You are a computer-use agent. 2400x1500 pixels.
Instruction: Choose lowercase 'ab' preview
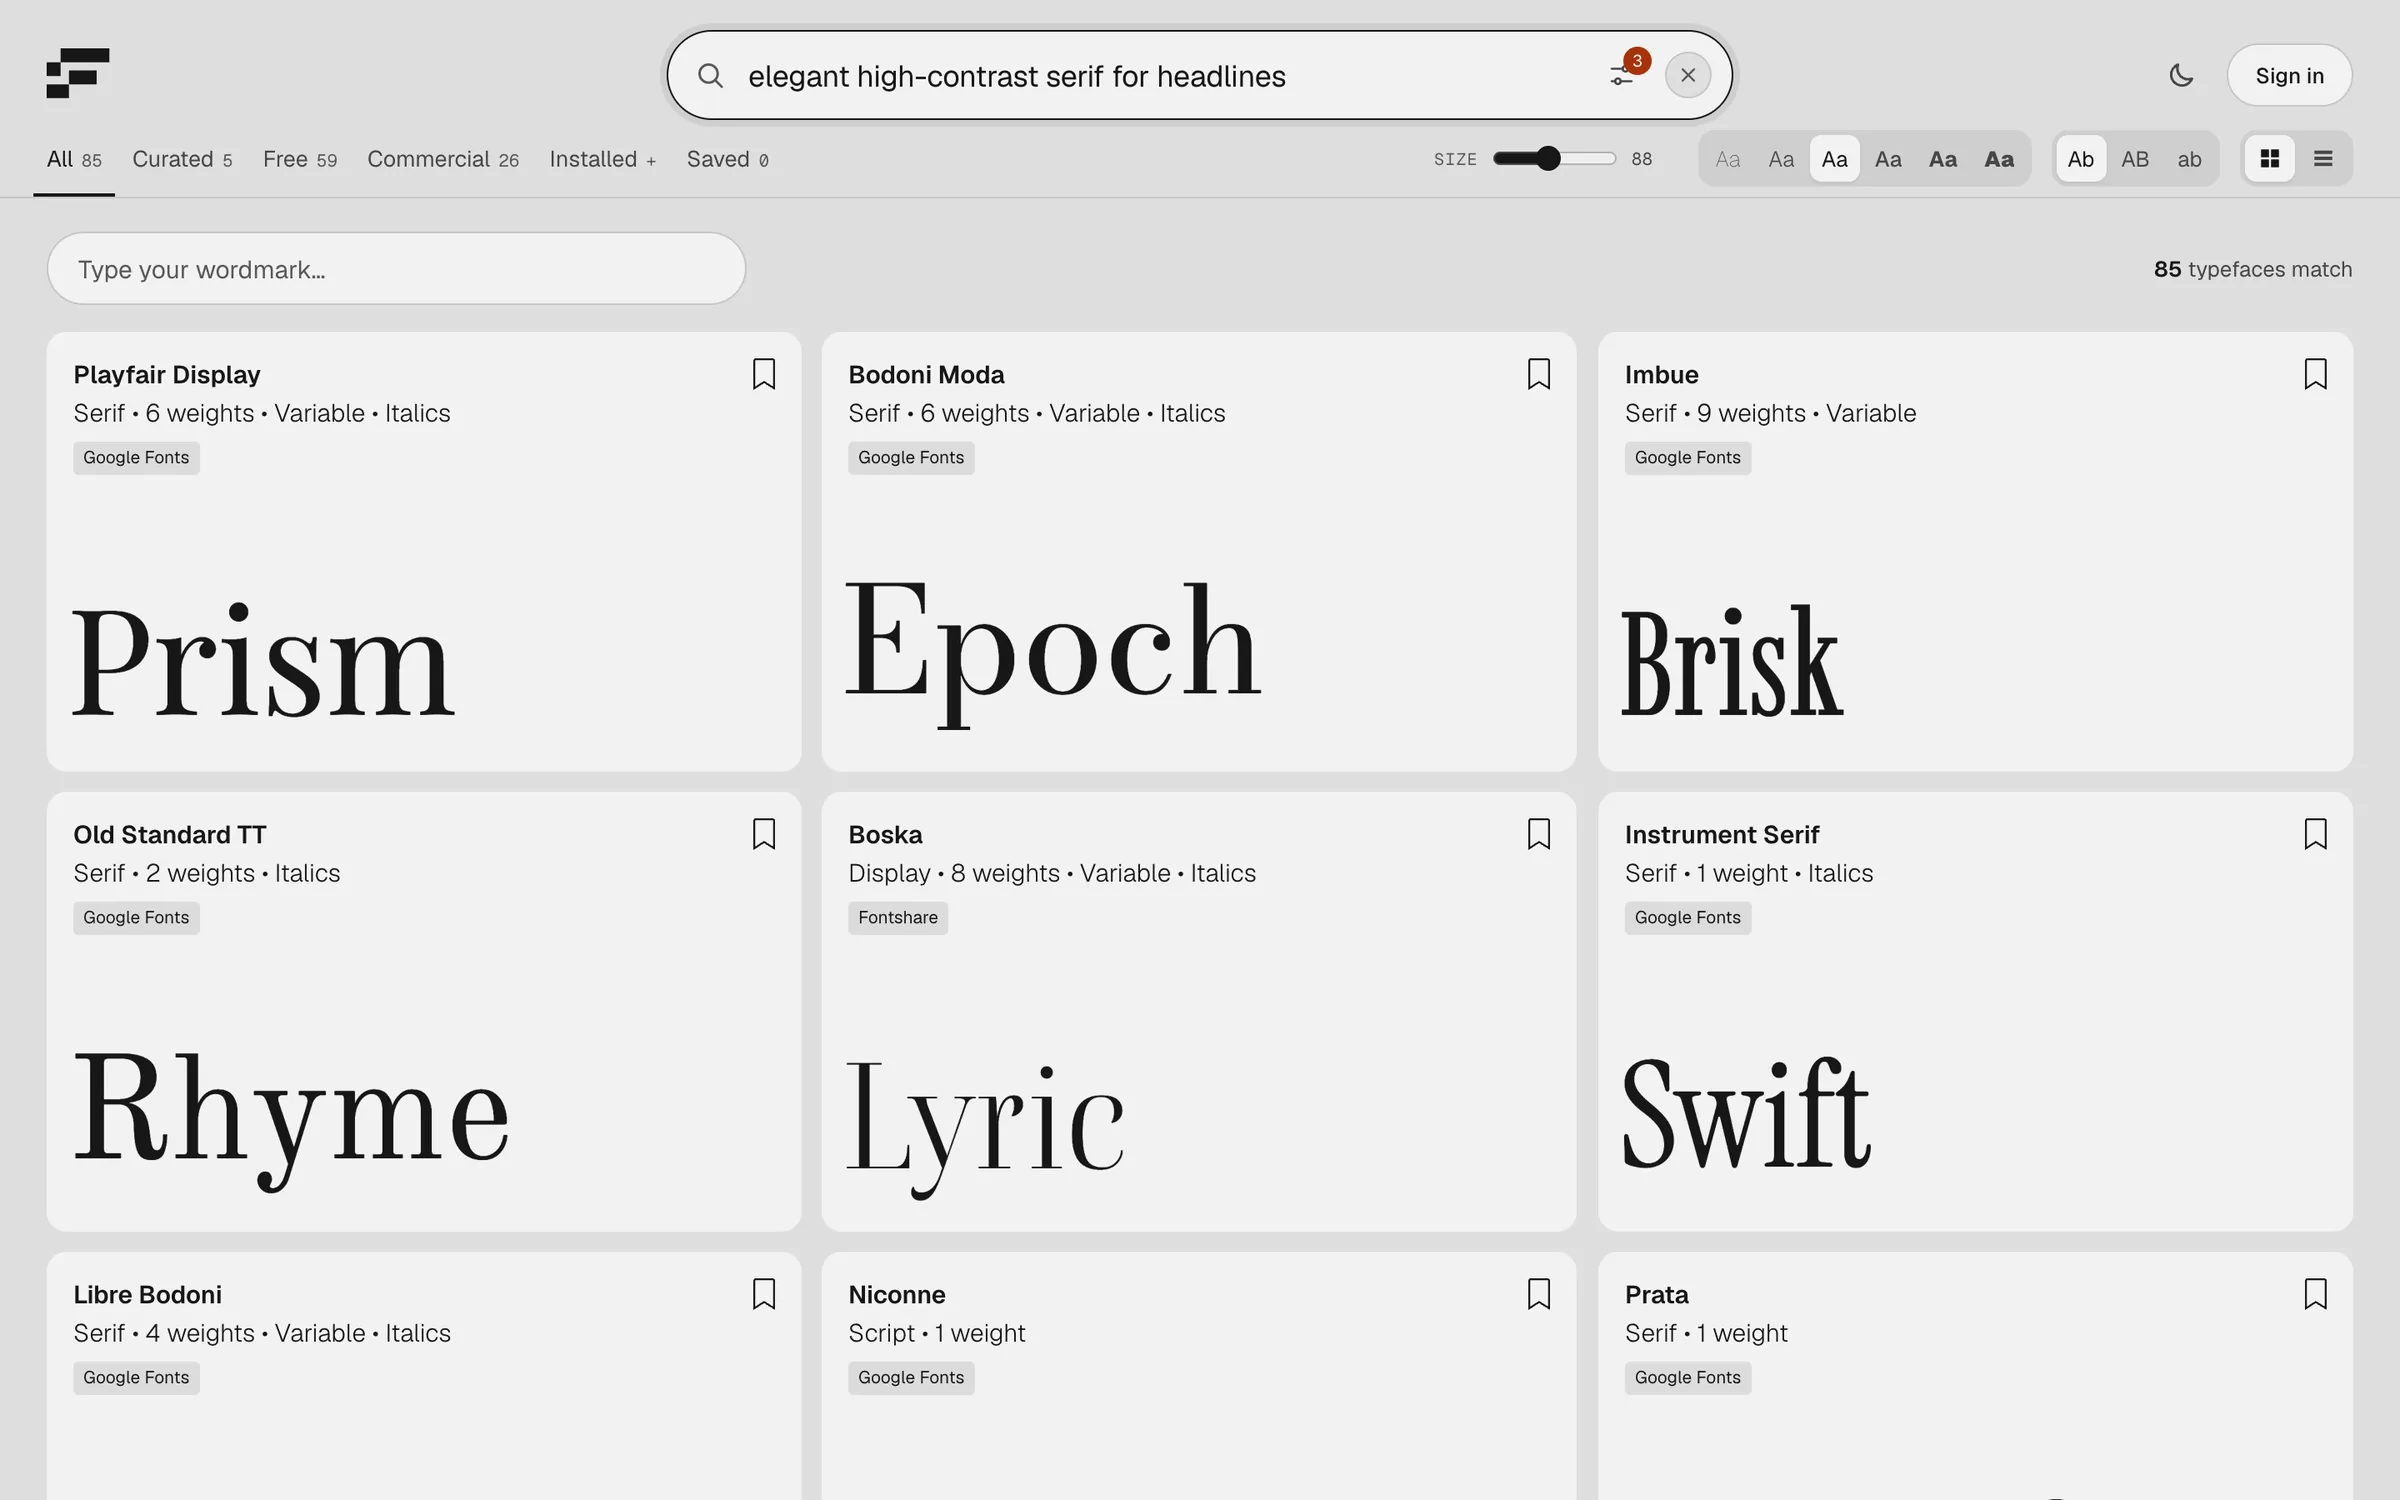click(x=2189, y=159)
